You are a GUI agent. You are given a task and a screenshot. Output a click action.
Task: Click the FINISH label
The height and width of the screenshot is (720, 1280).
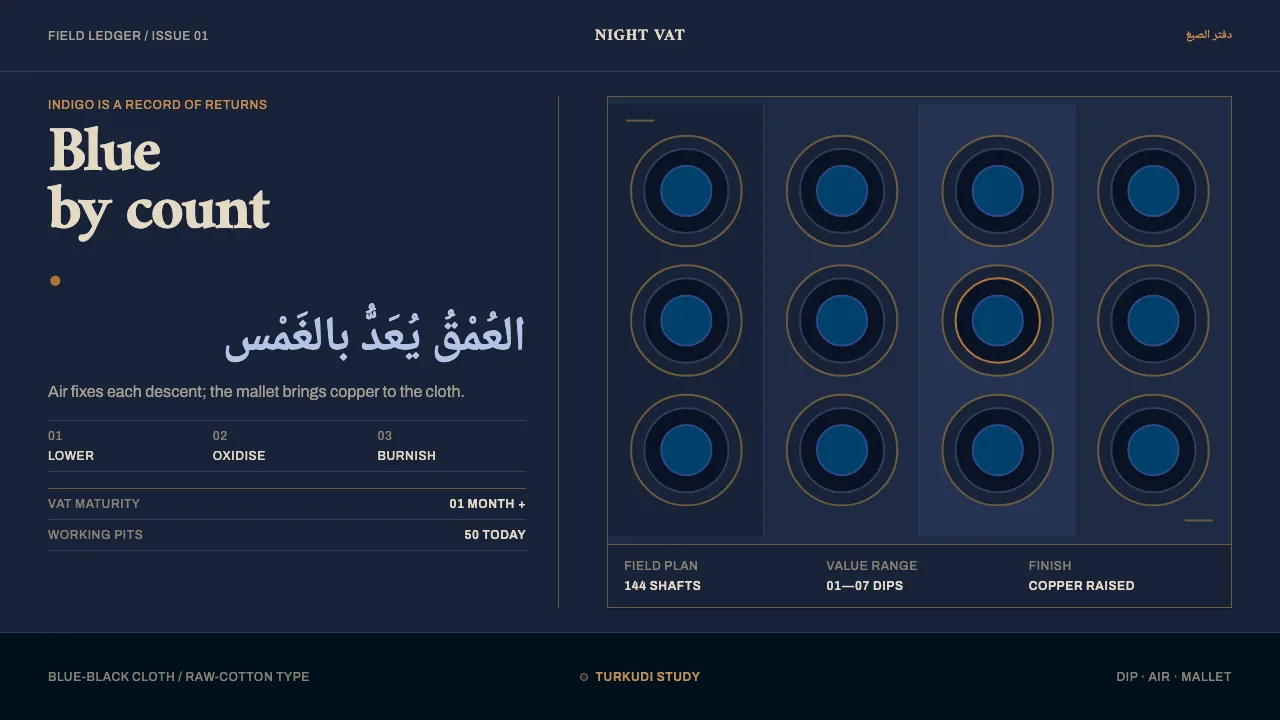coord(1049,566)
